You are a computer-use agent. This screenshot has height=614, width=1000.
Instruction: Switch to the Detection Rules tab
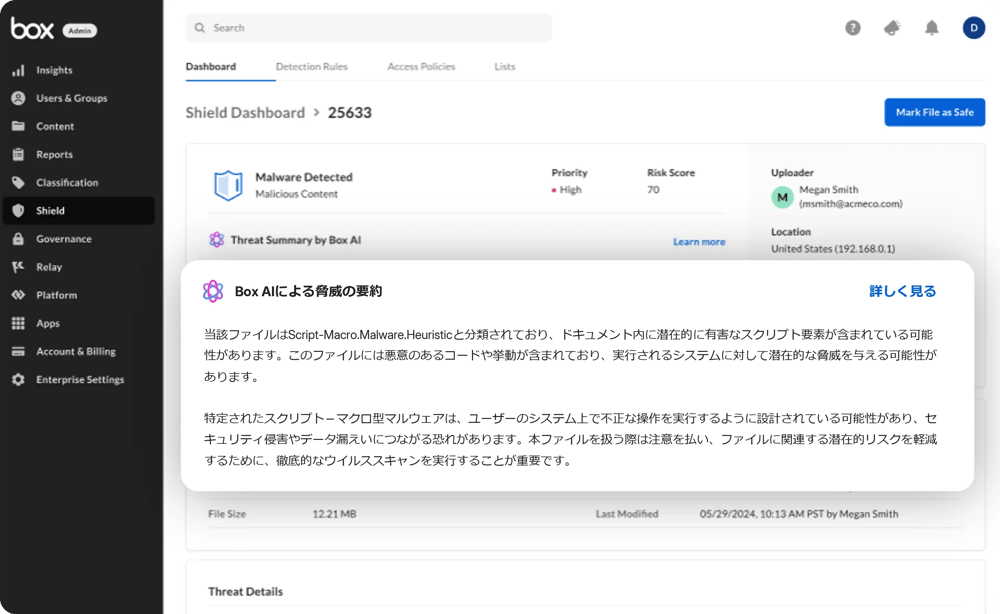click(x=311, y=67)
